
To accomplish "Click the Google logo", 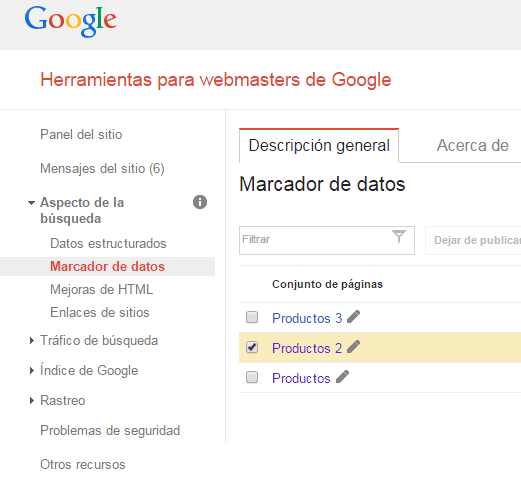I will [71, 21].
